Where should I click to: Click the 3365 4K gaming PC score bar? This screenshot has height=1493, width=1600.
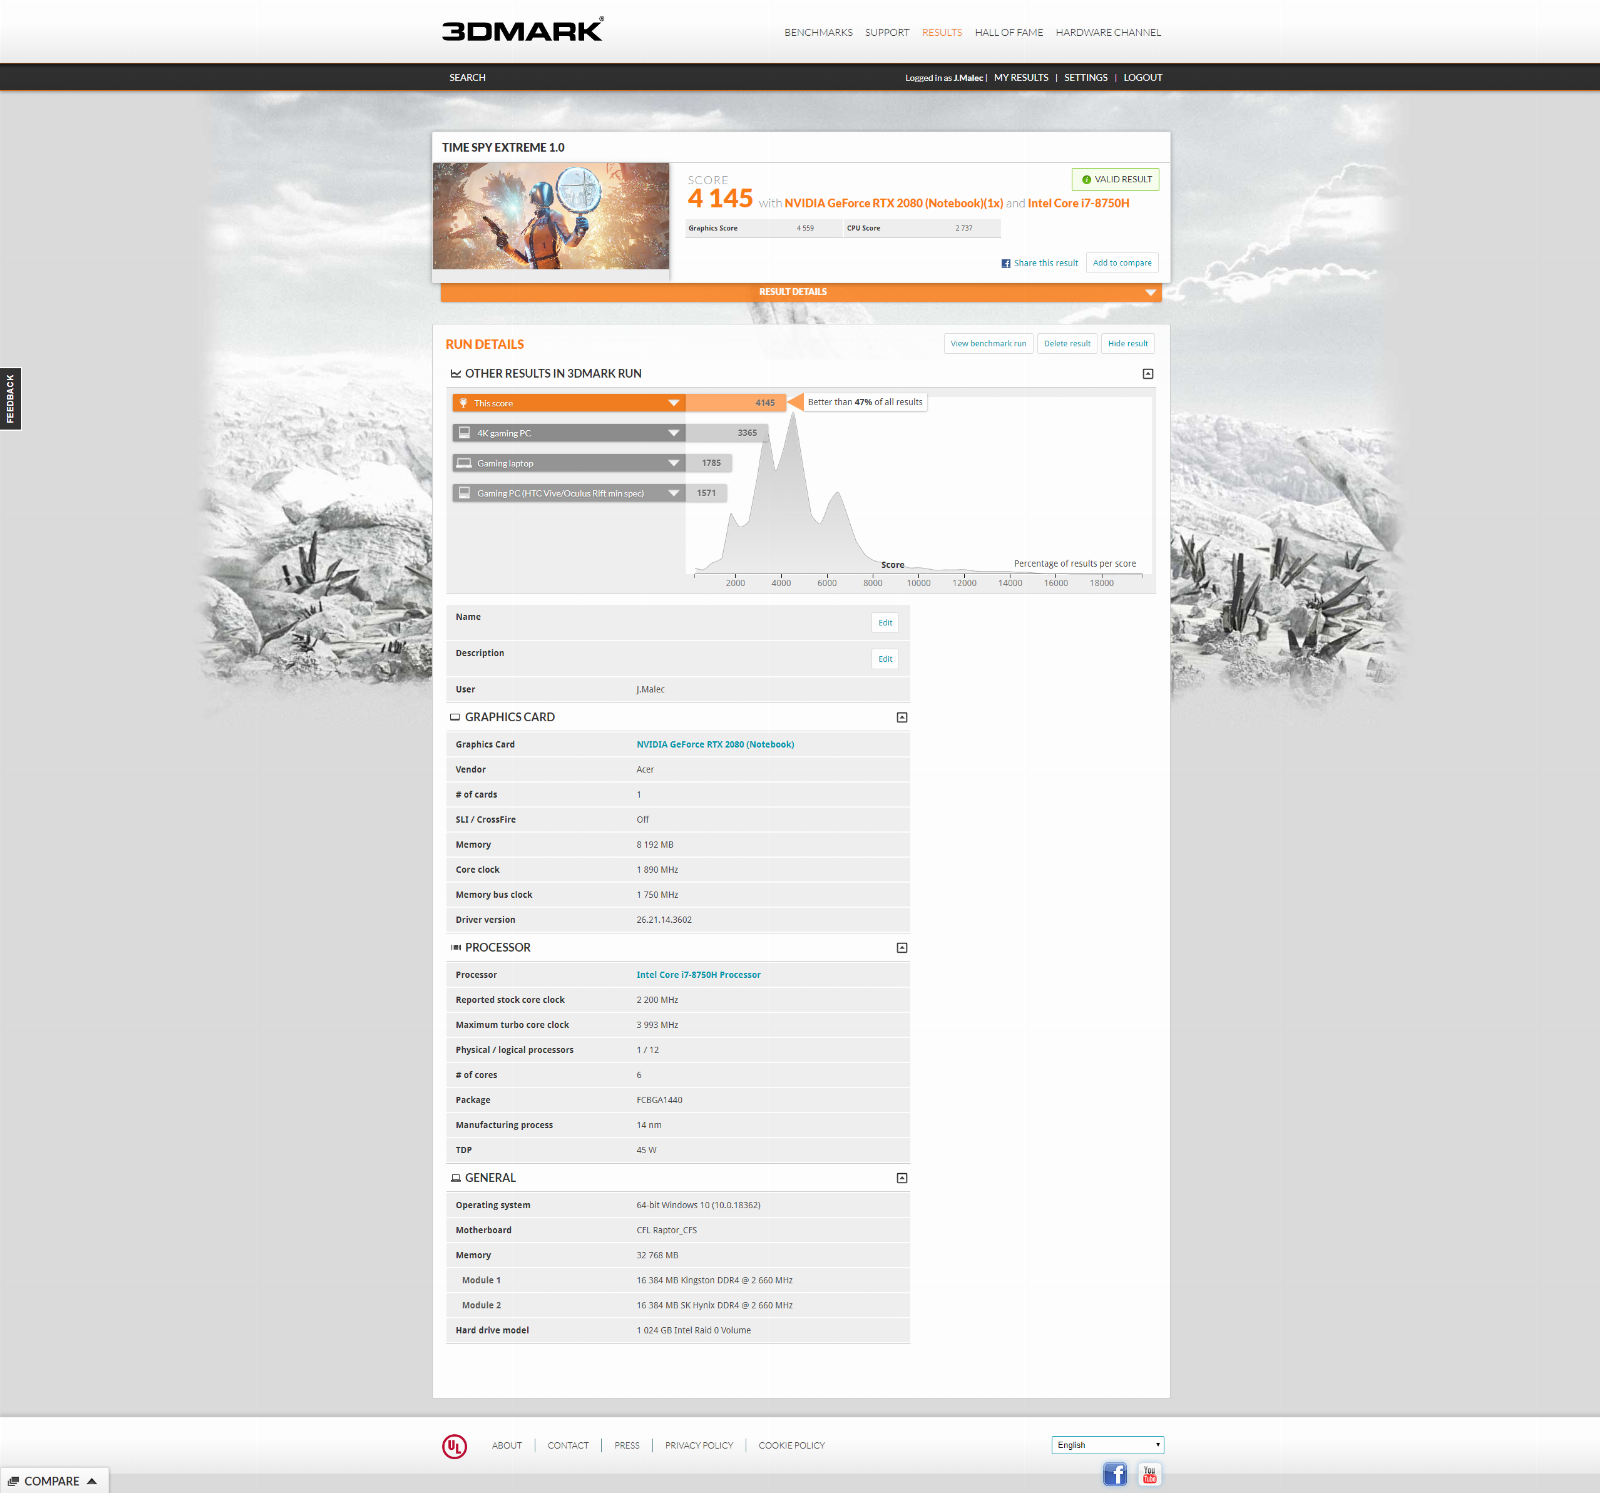[727, 433]
